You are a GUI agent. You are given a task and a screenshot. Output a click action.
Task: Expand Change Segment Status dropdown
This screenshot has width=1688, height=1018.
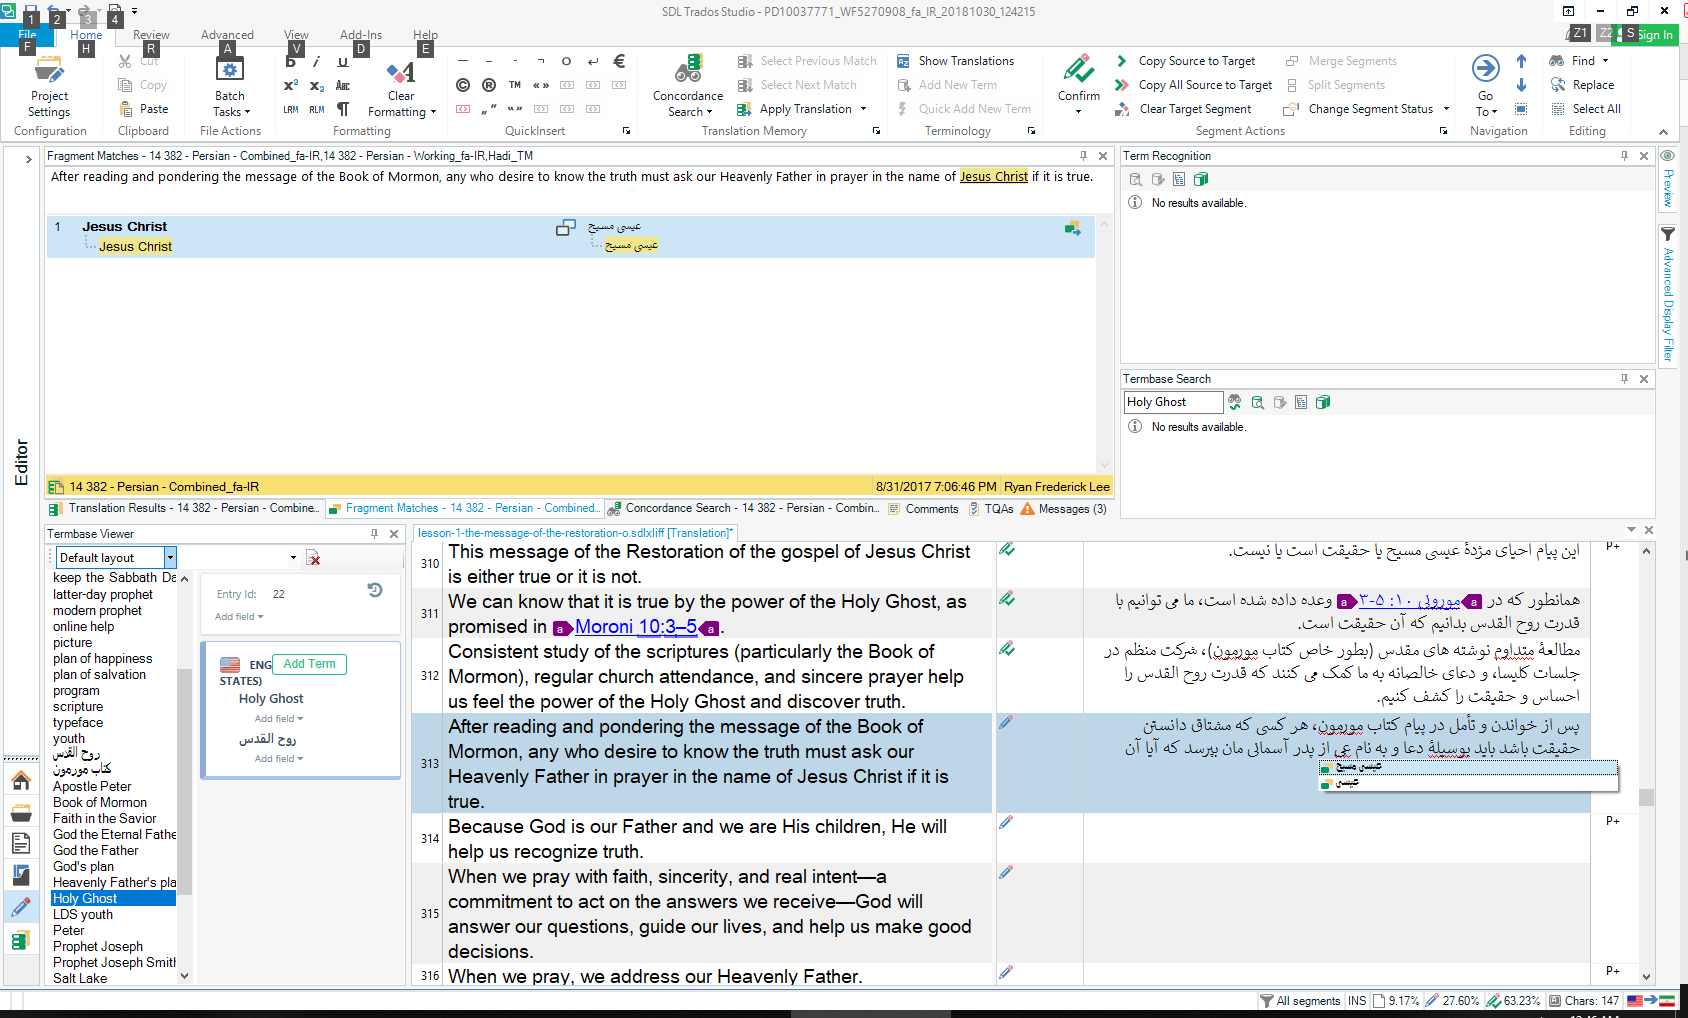click(1446, 109)
